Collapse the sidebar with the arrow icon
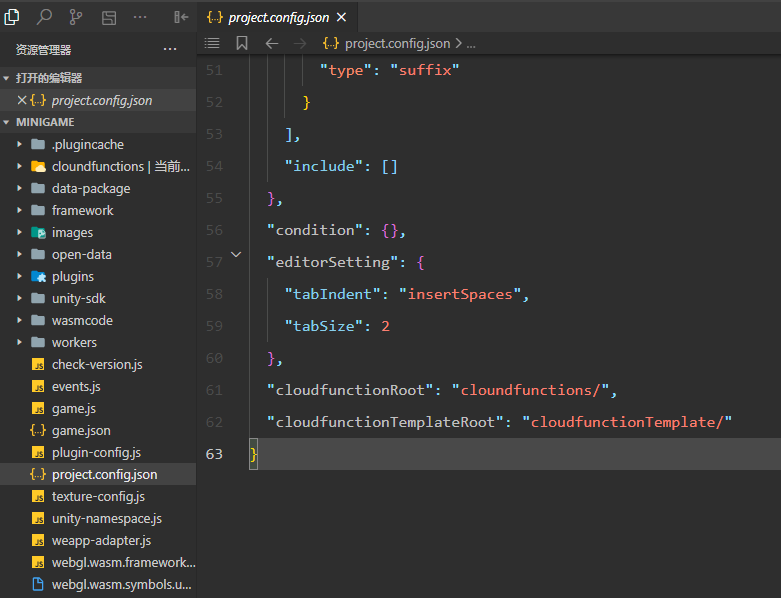 point(181,17)
